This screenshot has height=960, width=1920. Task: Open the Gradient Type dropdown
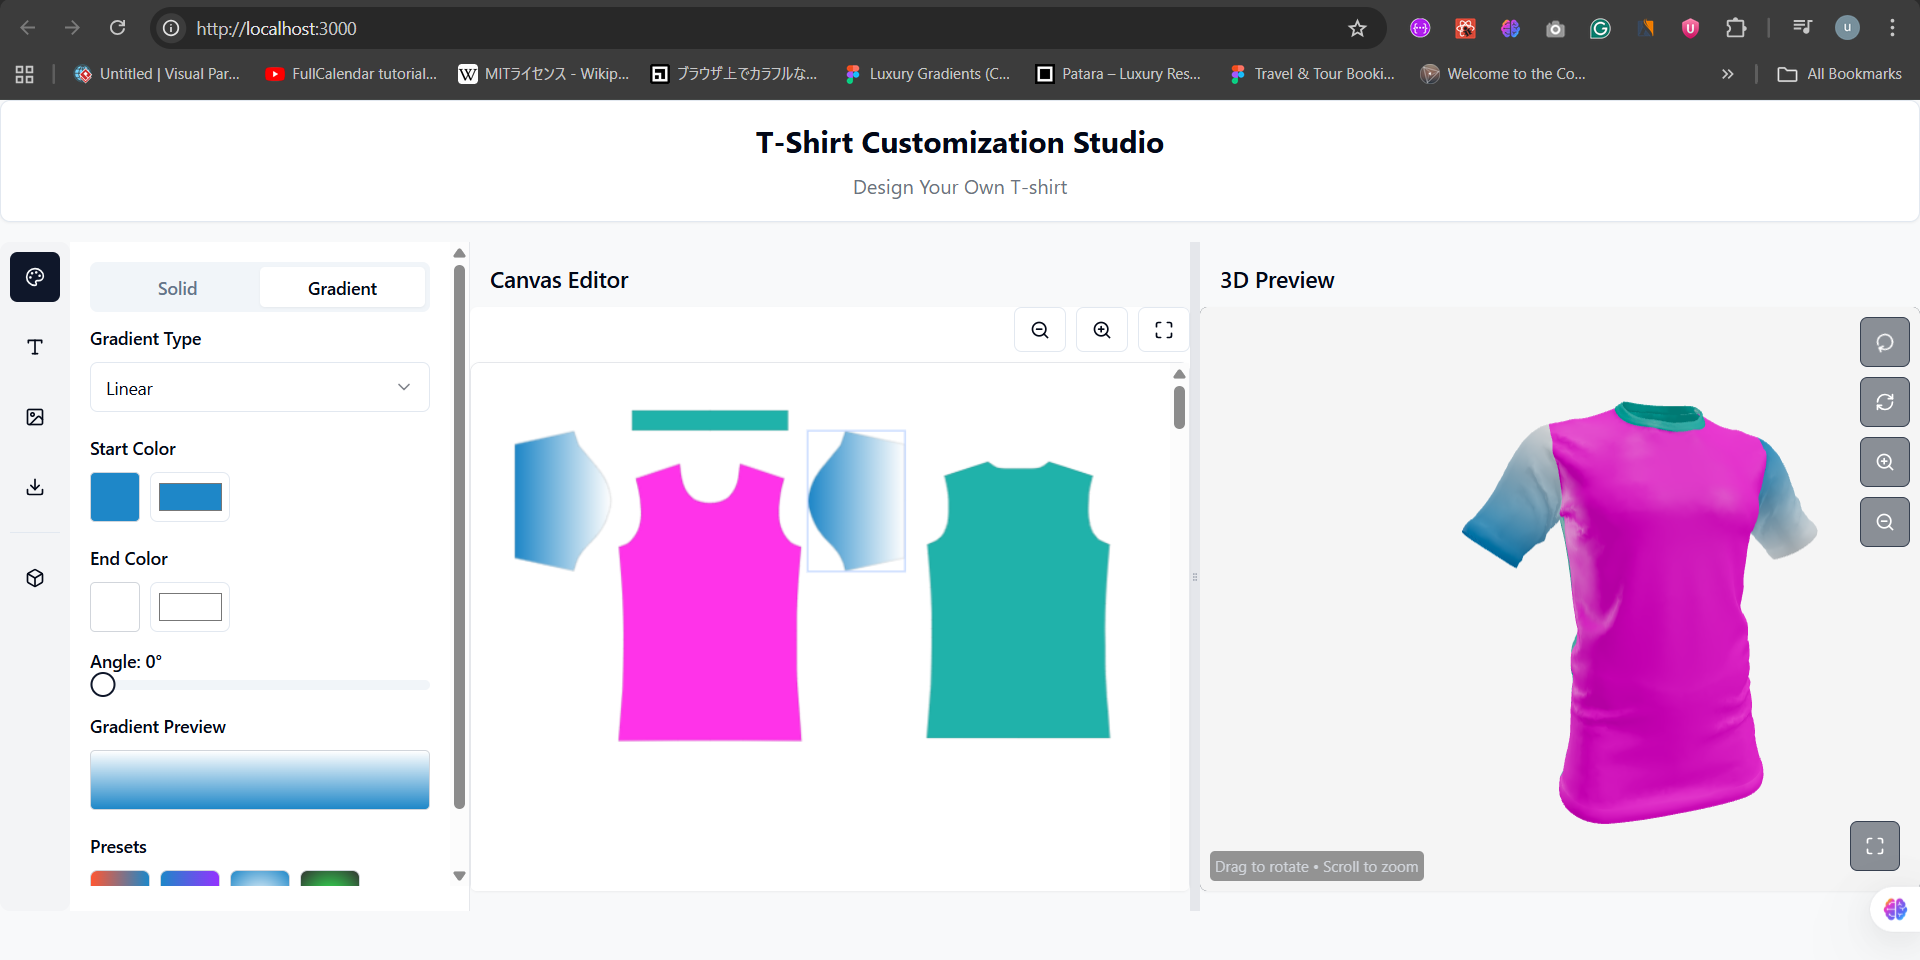260,388
